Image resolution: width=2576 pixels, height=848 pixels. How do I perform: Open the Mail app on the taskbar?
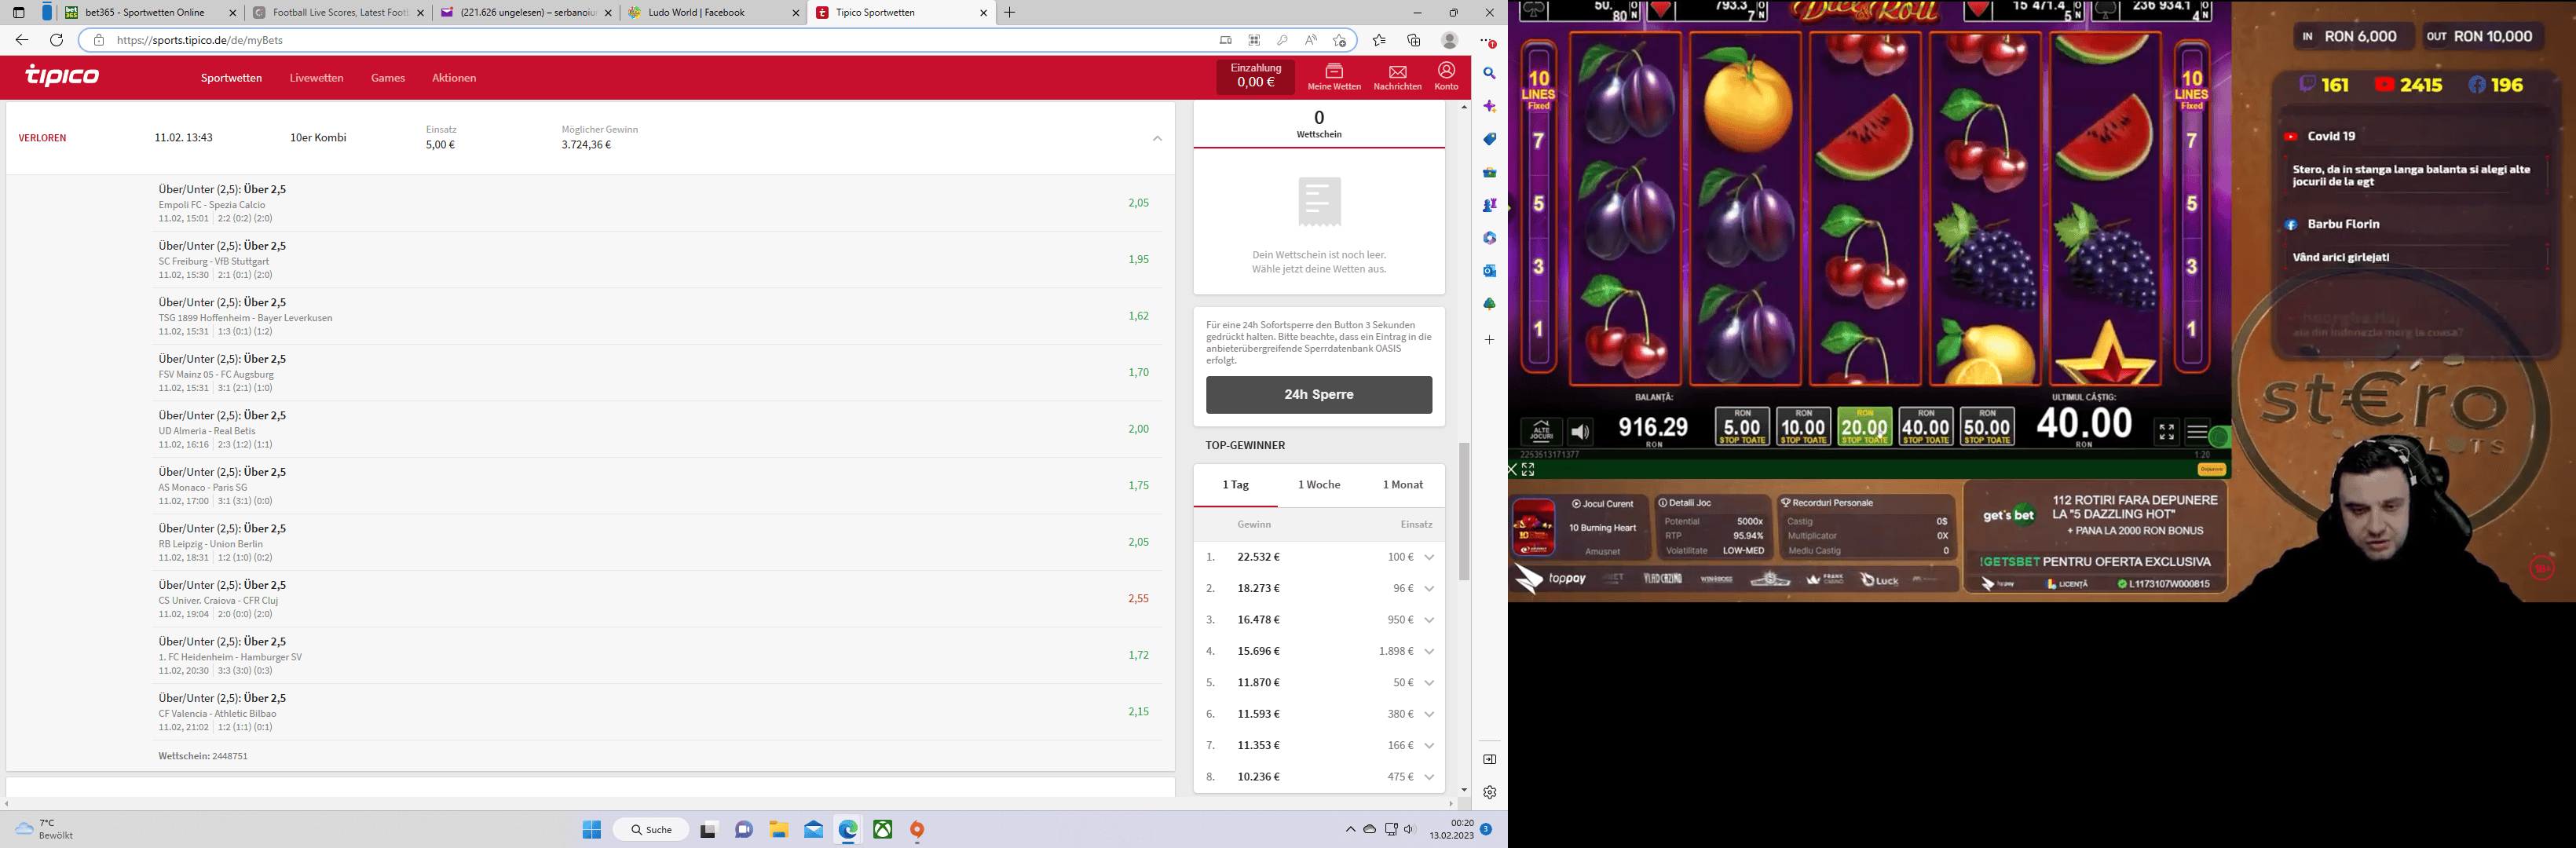click(x=814, y=829)
